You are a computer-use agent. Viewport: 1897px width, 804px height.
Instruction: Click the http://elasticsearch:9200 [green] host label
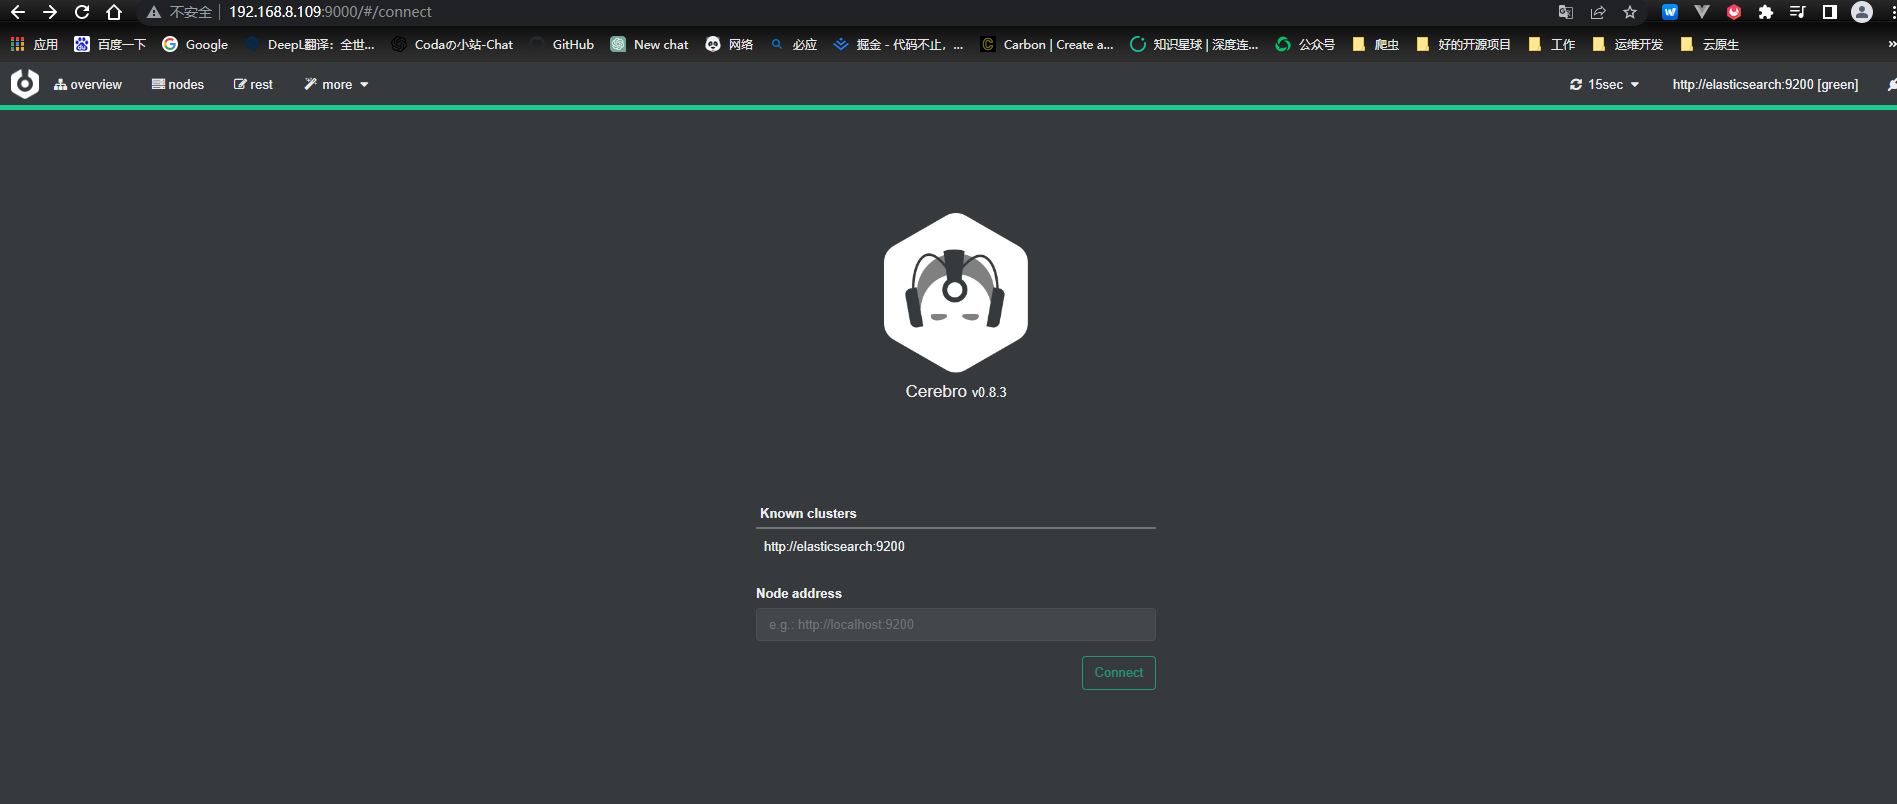coord(1765,85)
